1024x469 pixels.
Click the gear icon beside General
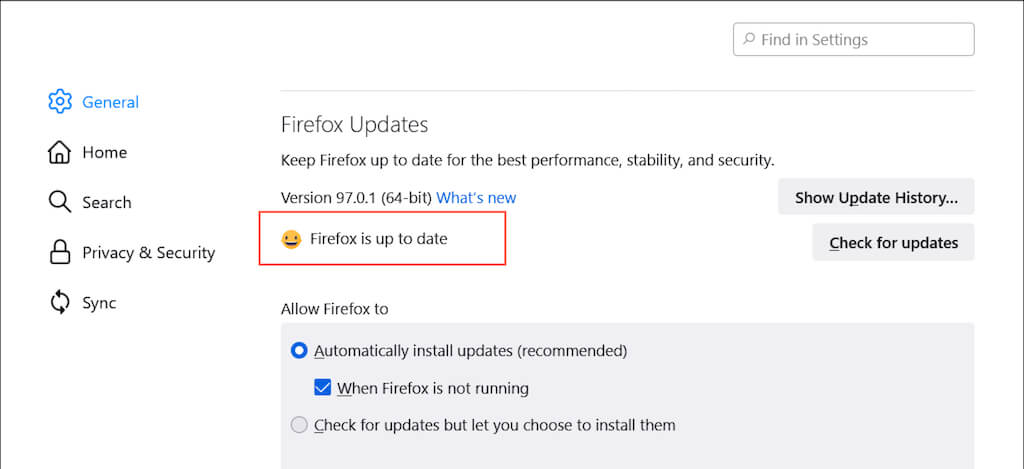(x=60, y=102)
